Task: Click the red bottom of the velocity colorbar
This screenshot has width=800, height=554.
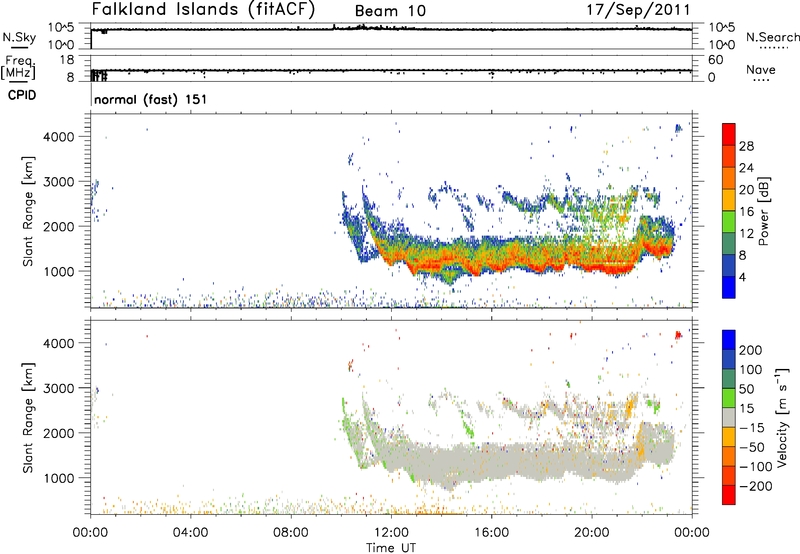Action: click(729, 495)
